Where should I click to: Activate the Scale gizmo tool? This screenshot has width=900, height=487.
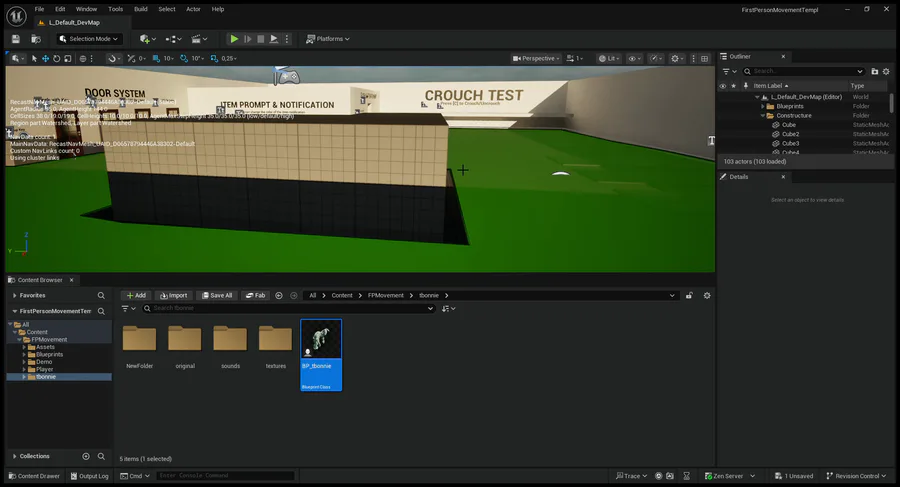[68, 59]
